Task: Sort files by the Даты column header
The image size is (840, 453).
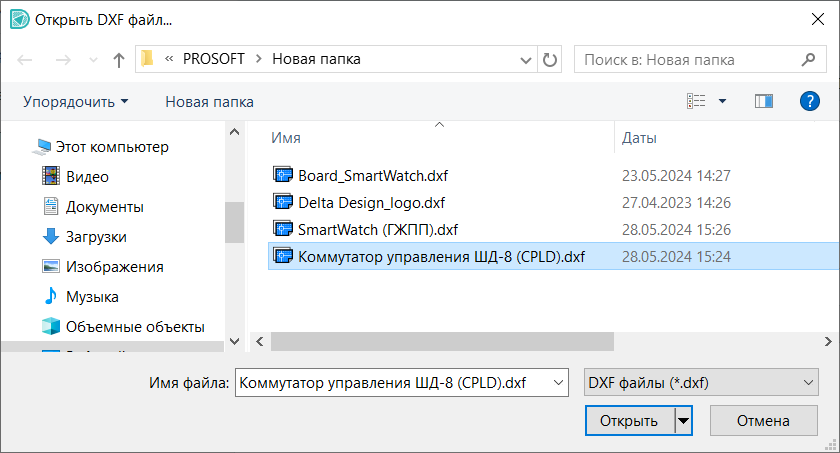Action: [x=640, y=137]
